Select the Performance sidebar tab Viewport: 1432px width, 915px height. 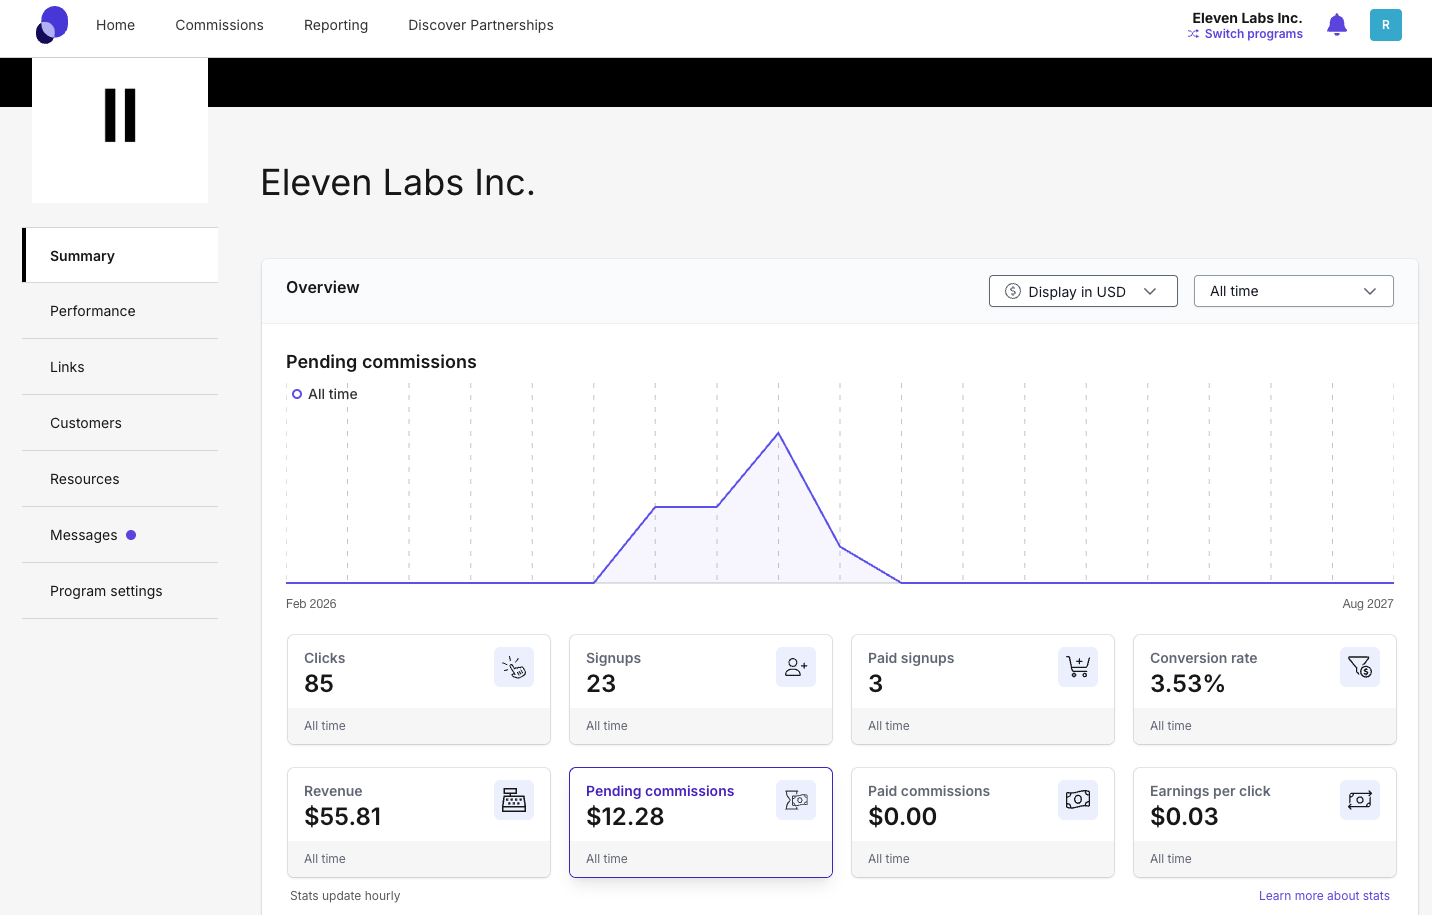(120, 311)
